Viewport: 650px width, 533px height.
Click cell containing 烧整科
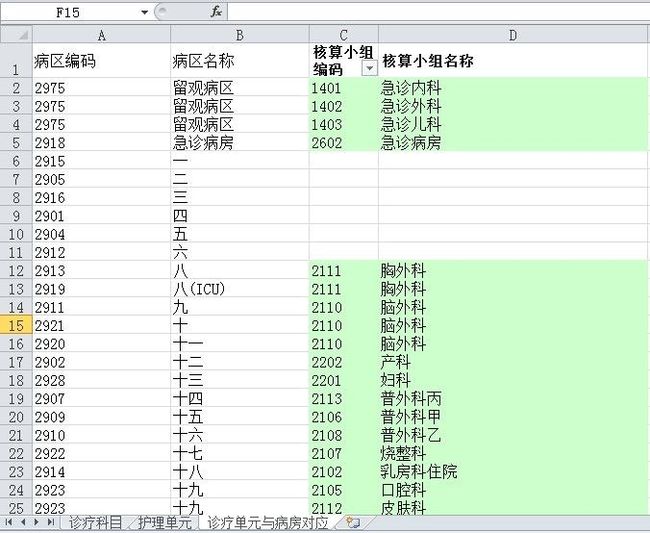tap(513, 453)
